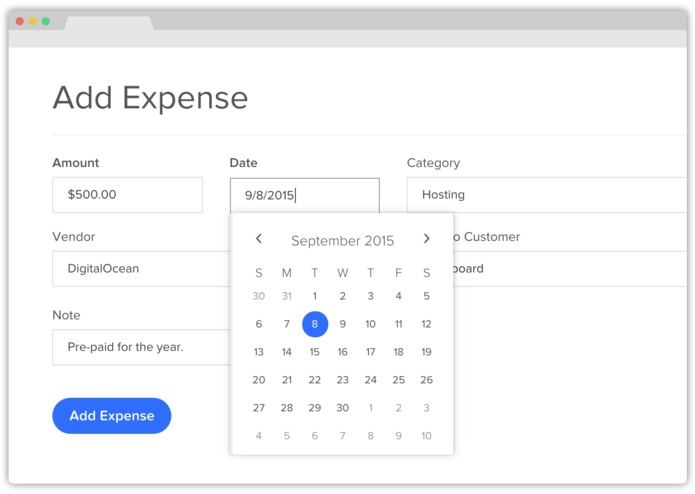
Task: Select September 7 in the second week row
Action: point(287,324)
